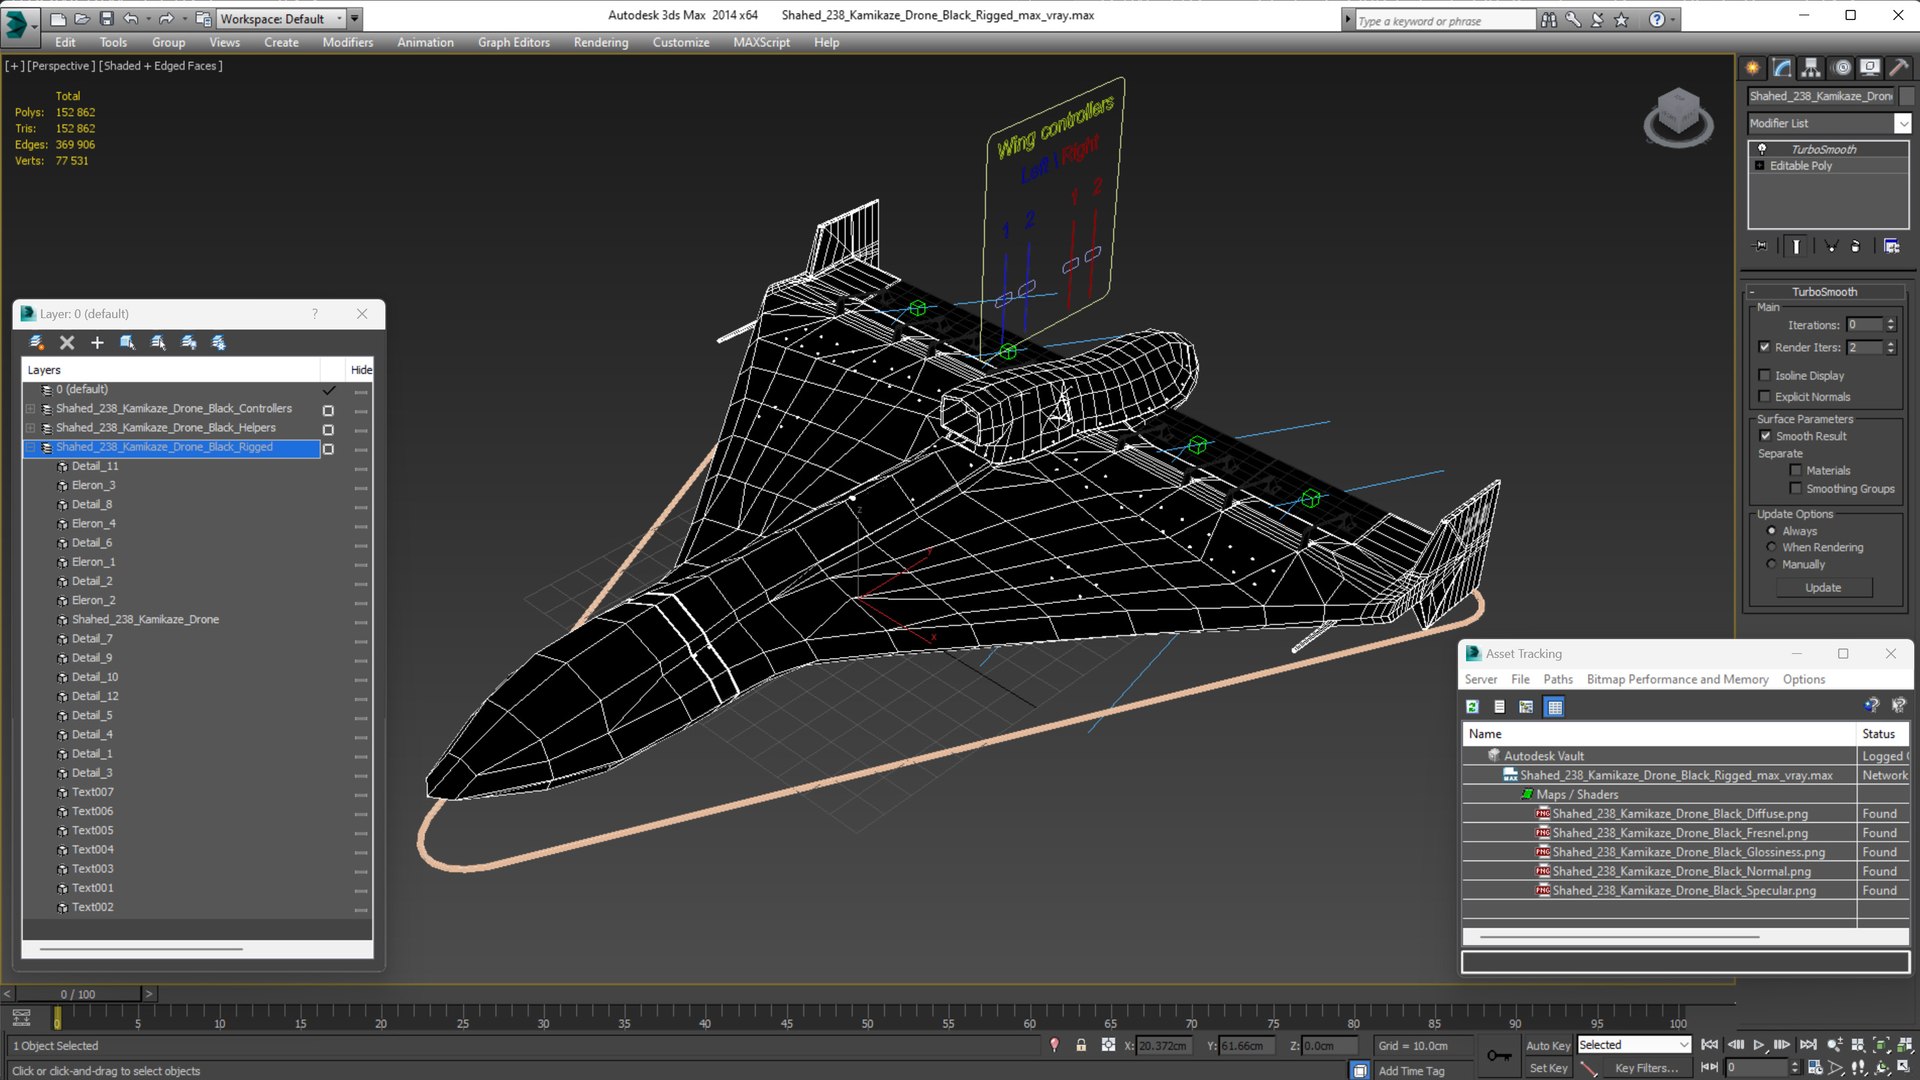Viewport: 1920px width, 1080px height.
Task: Click the Redo arrow icon
Action: [x=166, y=18]
